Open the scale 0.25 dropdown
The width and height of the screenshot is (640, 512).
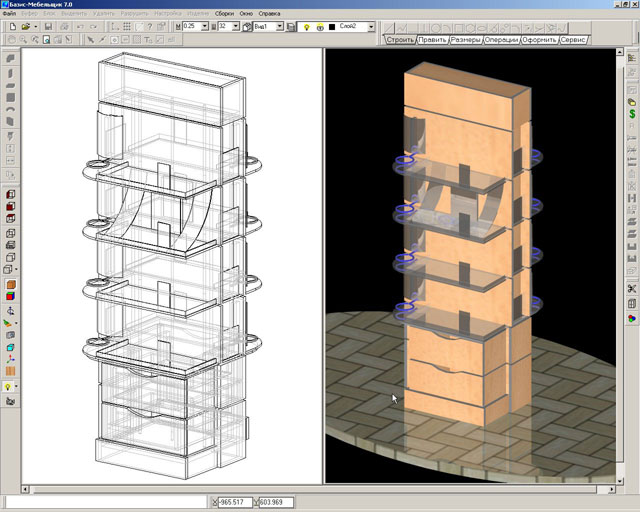pos(204,27)
